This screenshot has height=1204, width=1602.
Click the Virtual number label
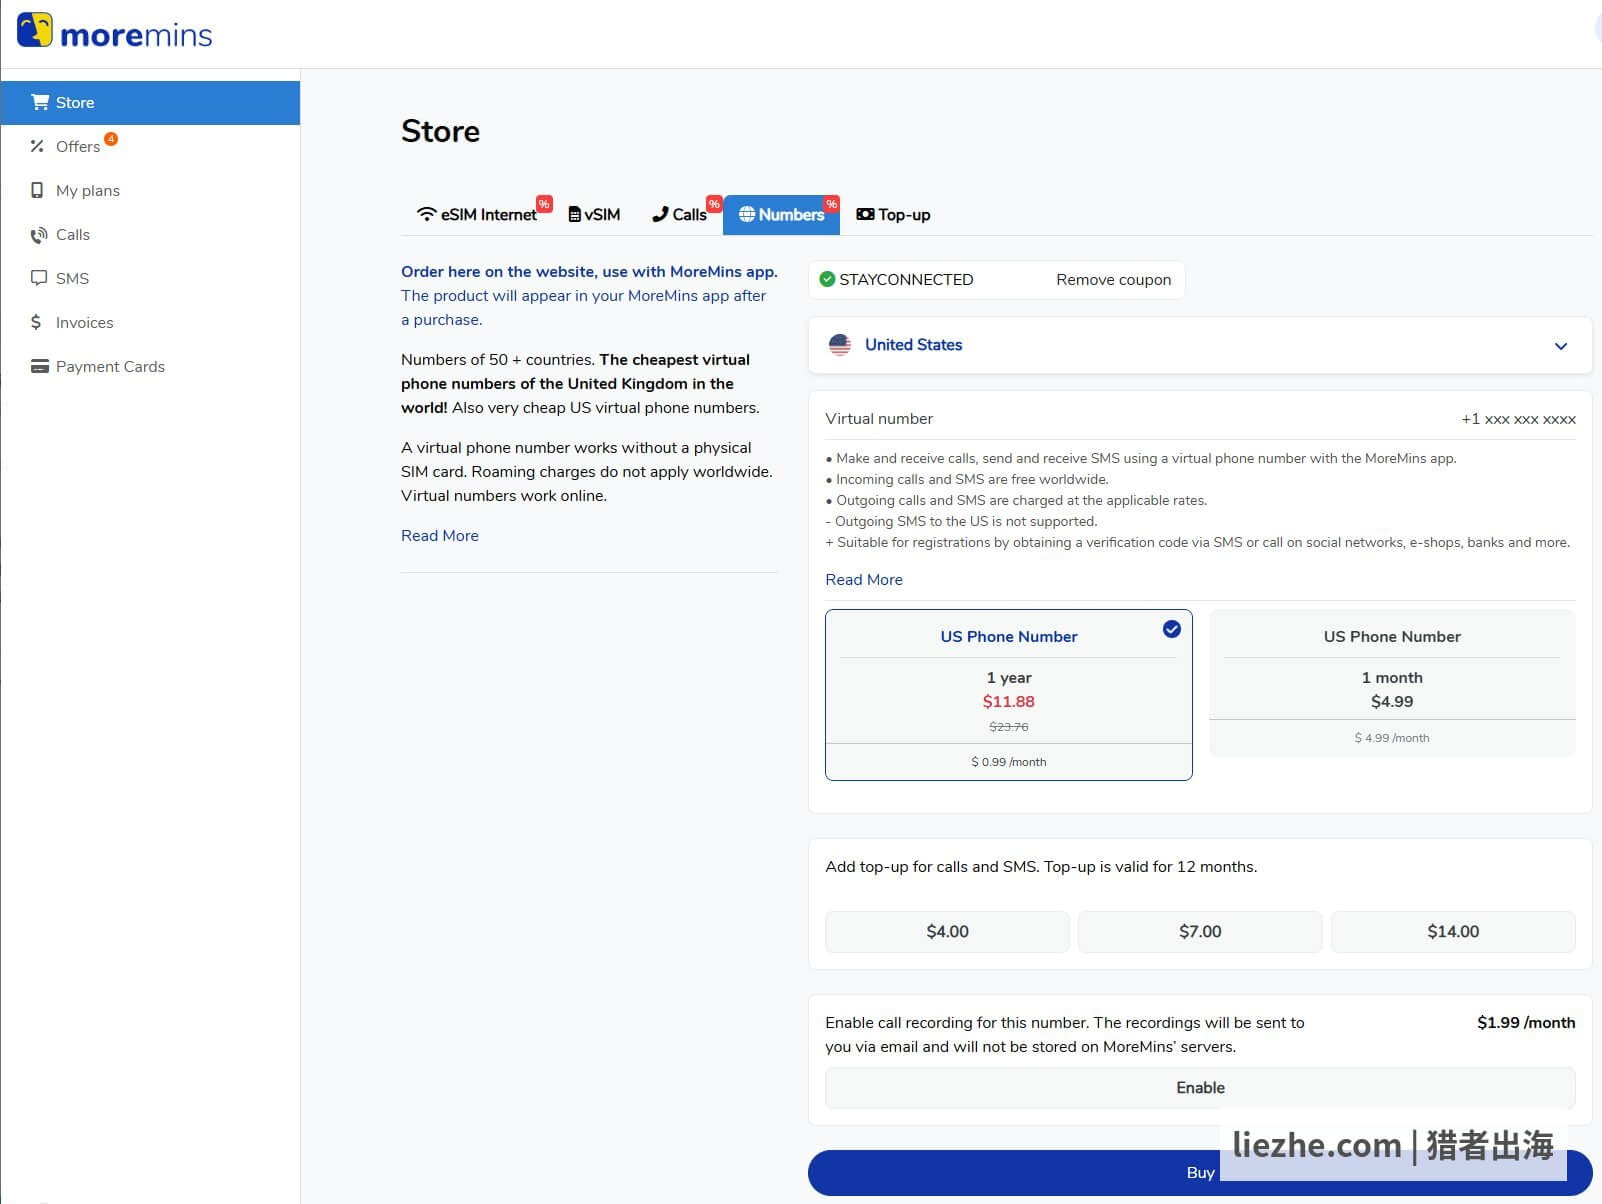[x=879, y=419]
